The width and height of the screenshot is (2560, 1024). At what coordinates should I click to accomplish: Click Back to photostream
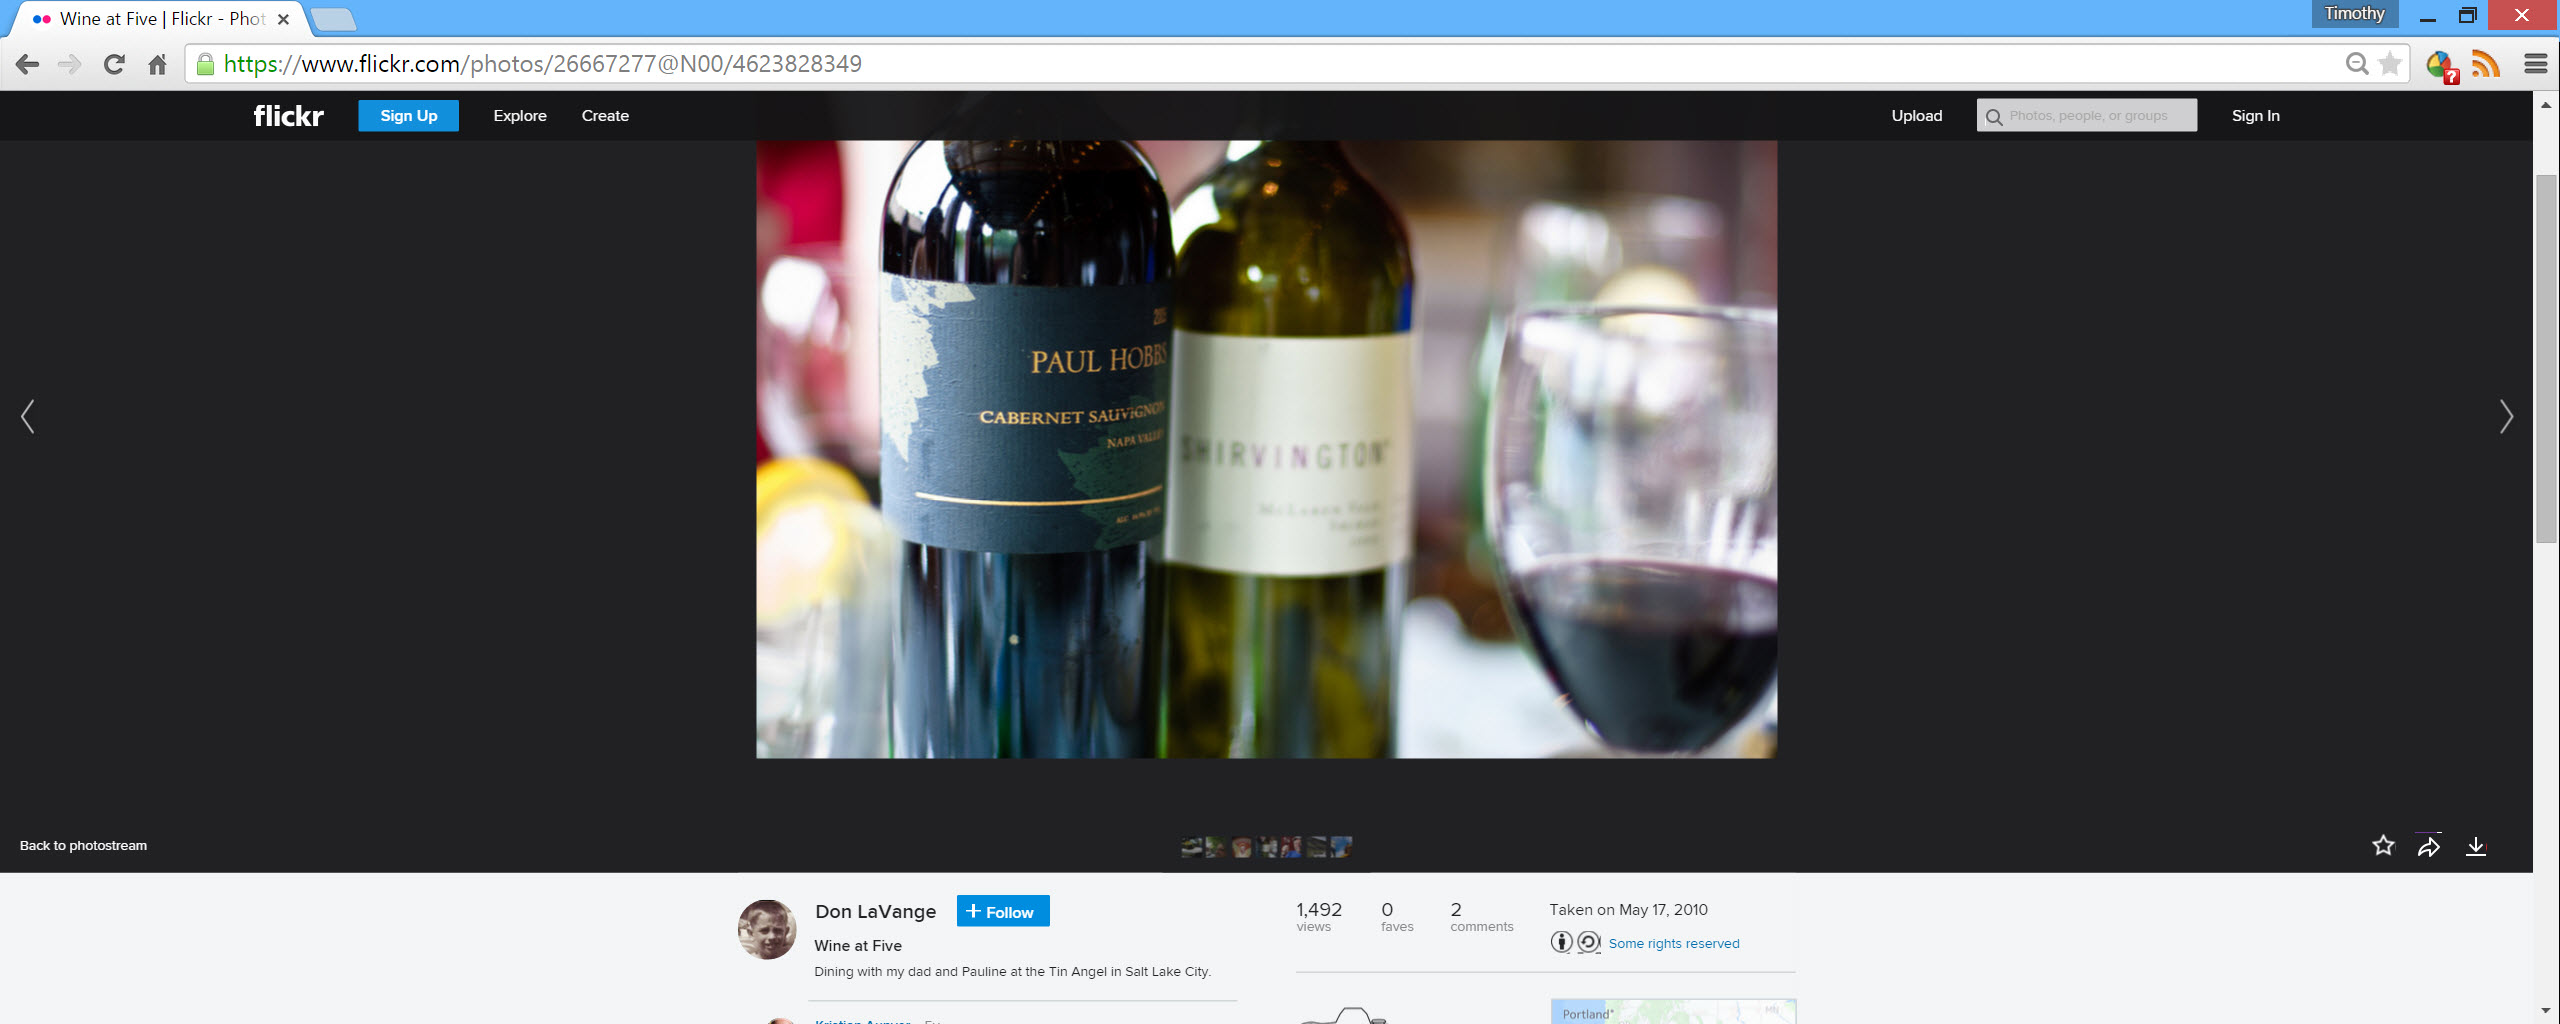click(x=83, y=846)
